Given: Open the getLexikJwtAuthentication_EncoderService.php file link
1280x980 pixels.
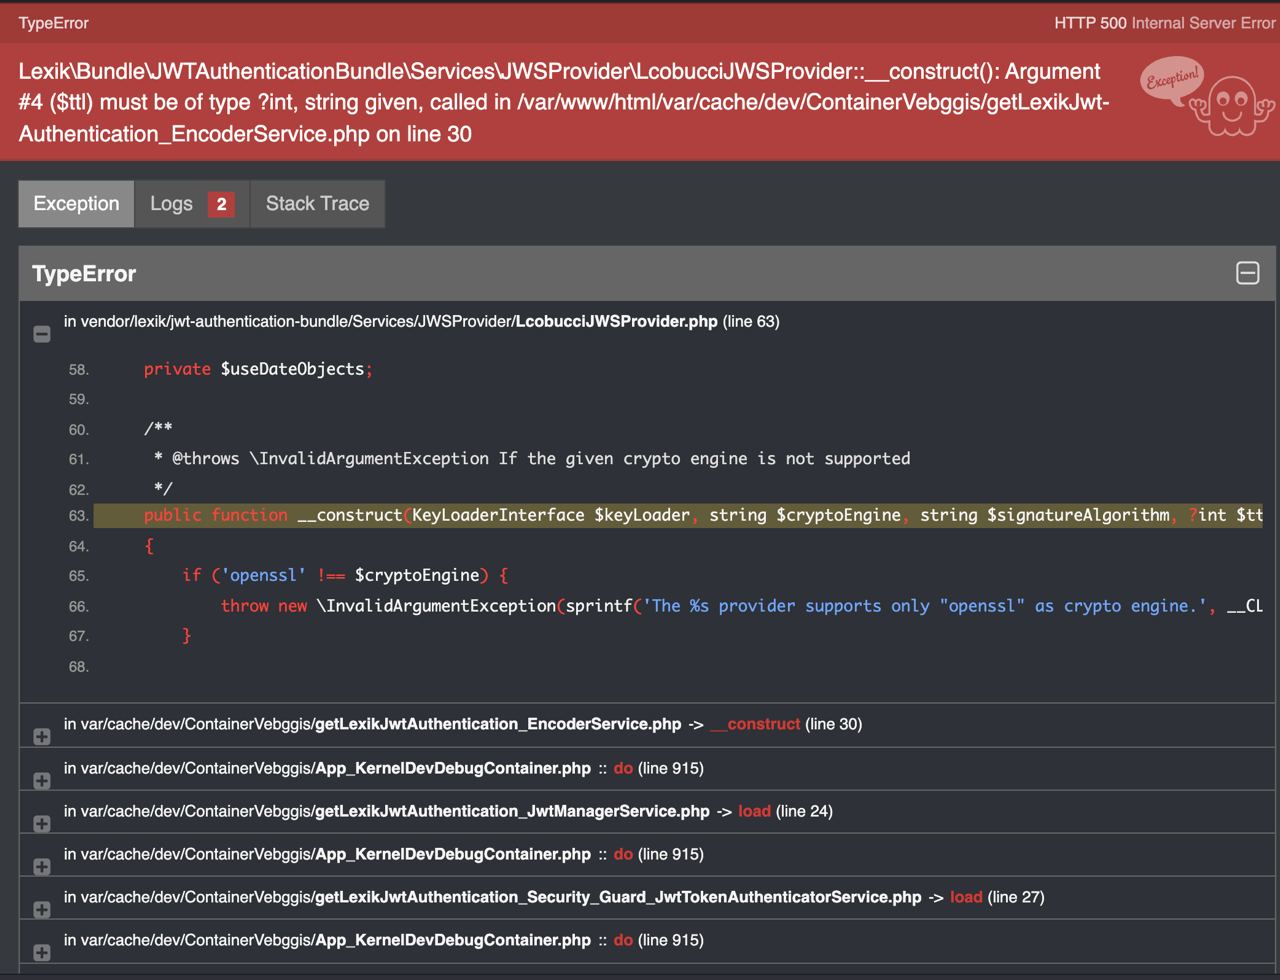Looking at the screenshot, I should 498,724.
